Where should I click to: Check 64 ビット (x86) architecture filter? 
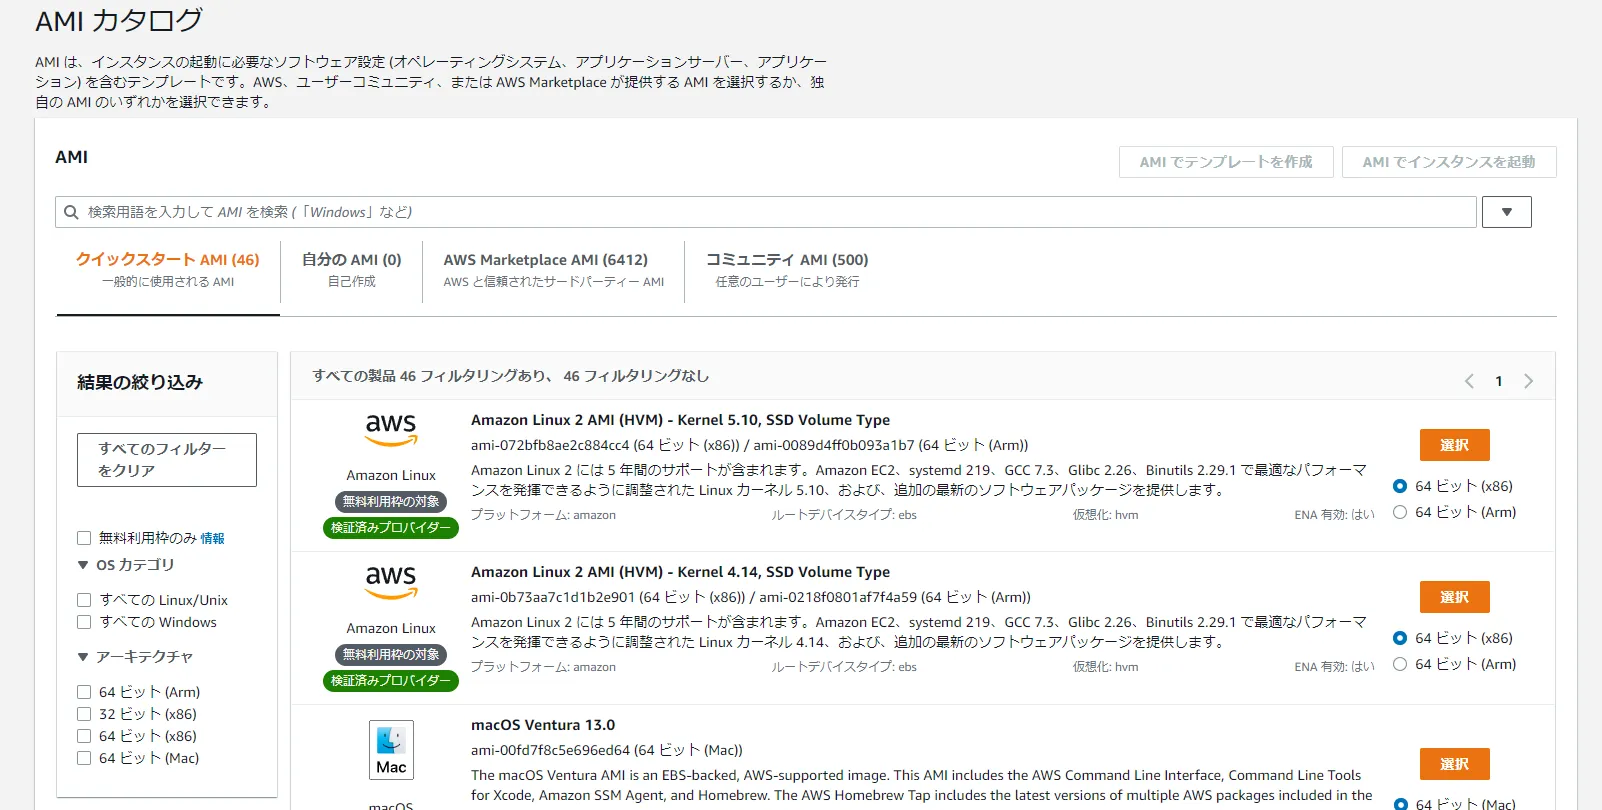tap(84, 736)
